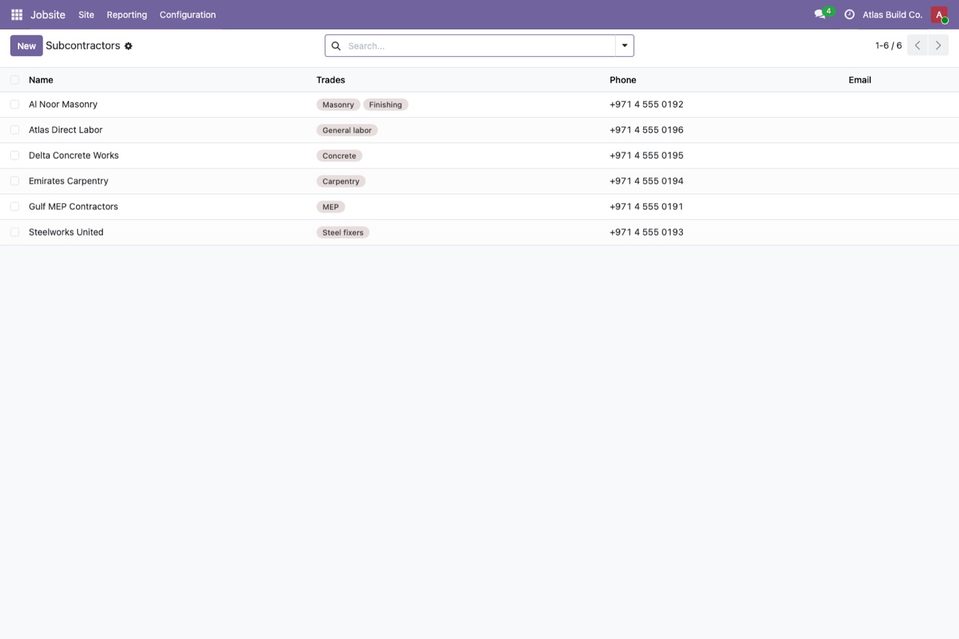The image size is (959, 639).
Task: Open the activities clock icon
Action: [850, 15]
